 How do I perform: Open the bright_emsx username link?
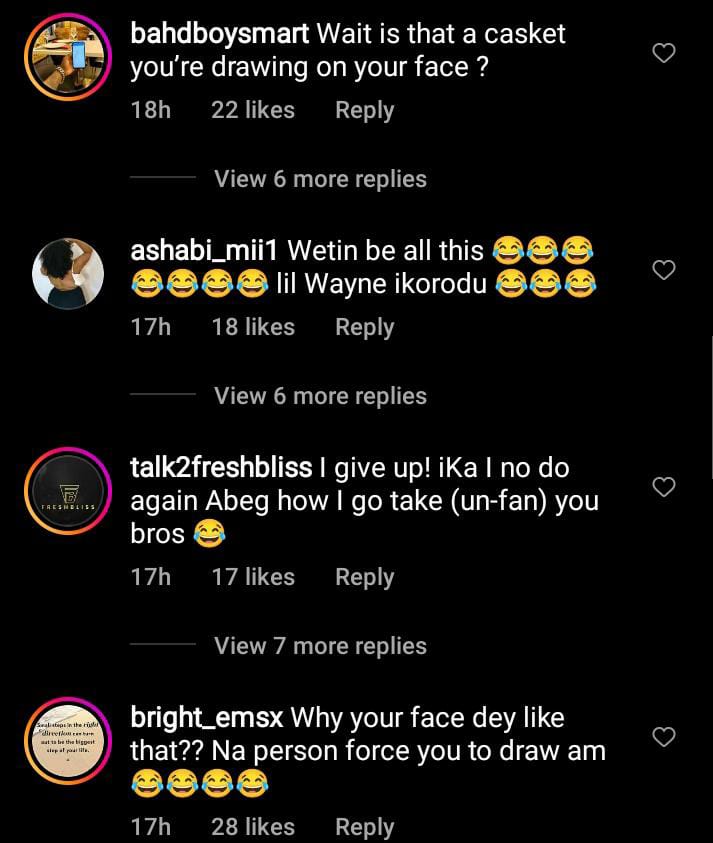coord(206,718)
